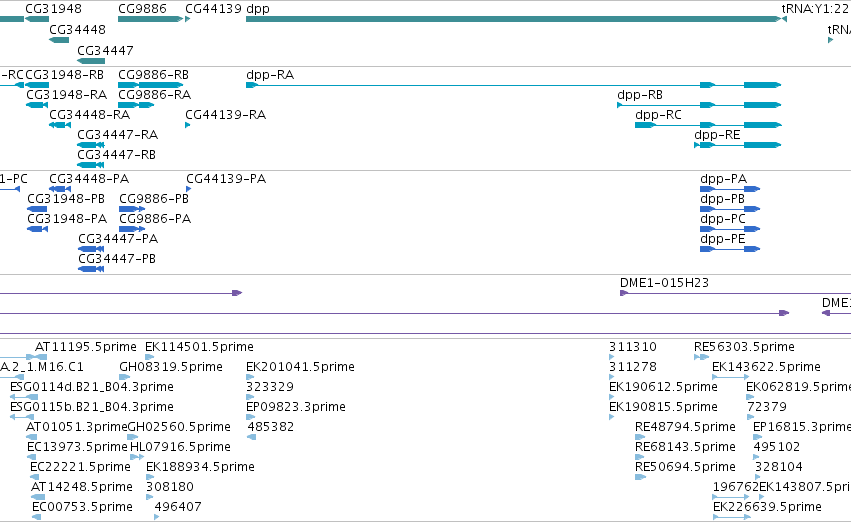The width and height of the screenshot is (851, 522).
Task: Select transcript CG31948-RB
Action: click(x=37, y=85)
